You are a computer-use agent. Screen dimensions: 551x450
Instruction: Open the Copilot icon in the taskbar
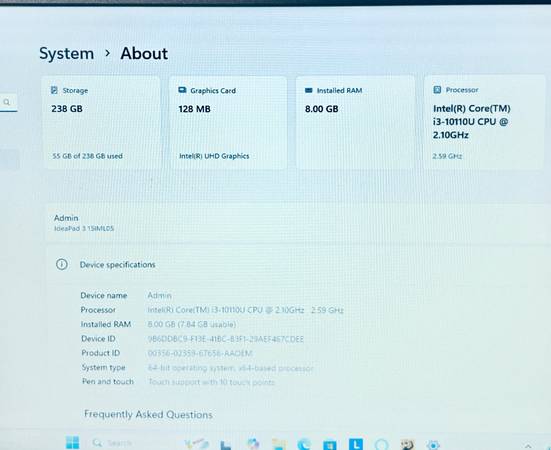click(253, 444)
